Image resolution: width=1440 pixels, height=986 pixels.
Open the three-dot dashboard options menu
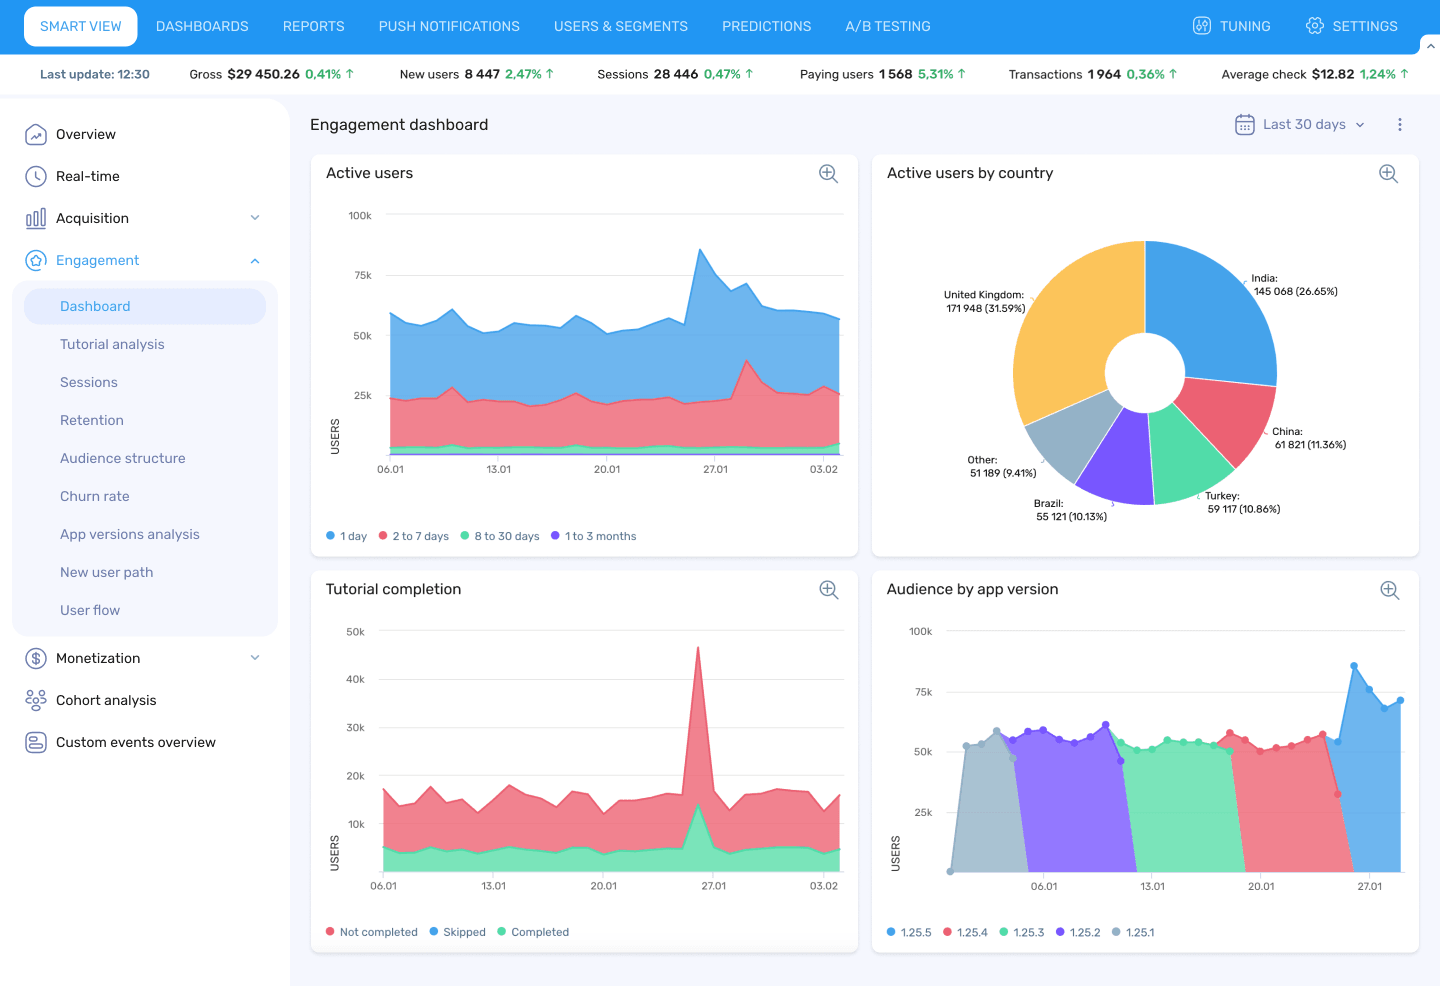click(1400, 124)
